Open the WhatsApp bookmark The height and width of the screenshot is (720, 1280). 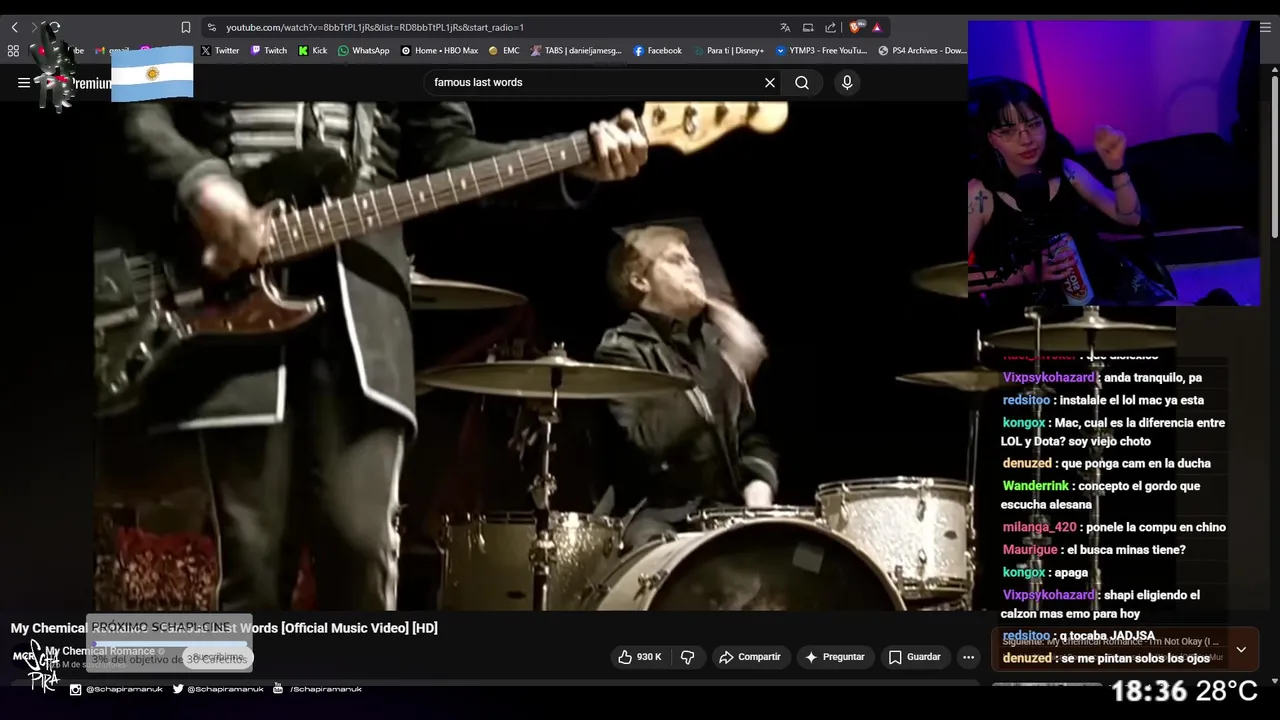[363, 50]
